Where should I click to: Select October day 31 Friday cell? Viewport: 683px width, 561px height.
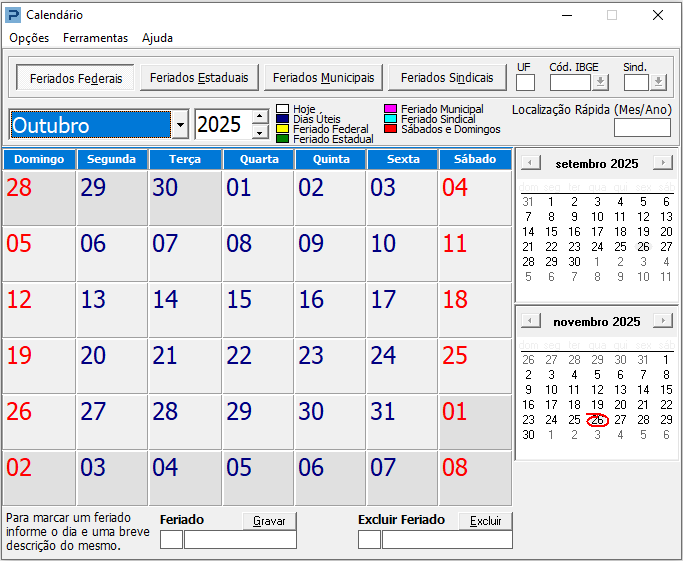[x=402, y=422]
